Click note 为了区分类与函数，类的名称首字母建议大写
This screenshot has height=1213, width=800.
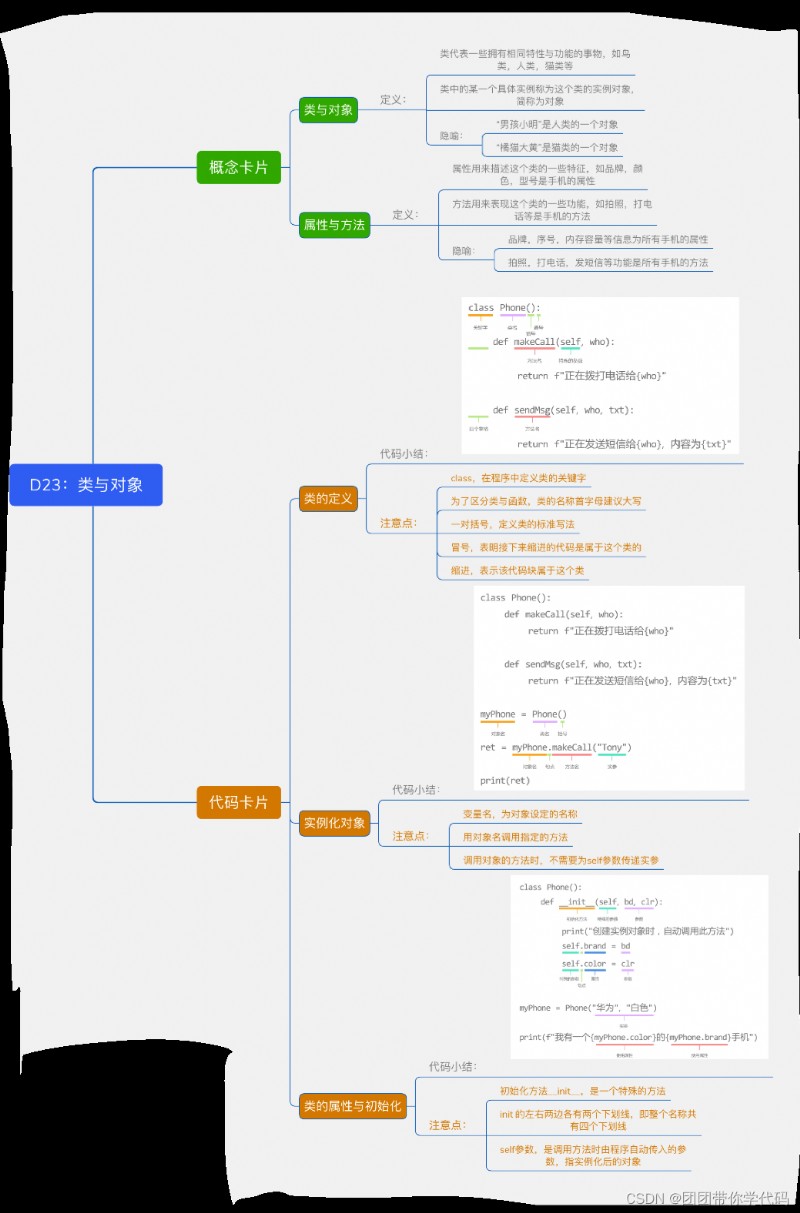(x=546, y=502)
